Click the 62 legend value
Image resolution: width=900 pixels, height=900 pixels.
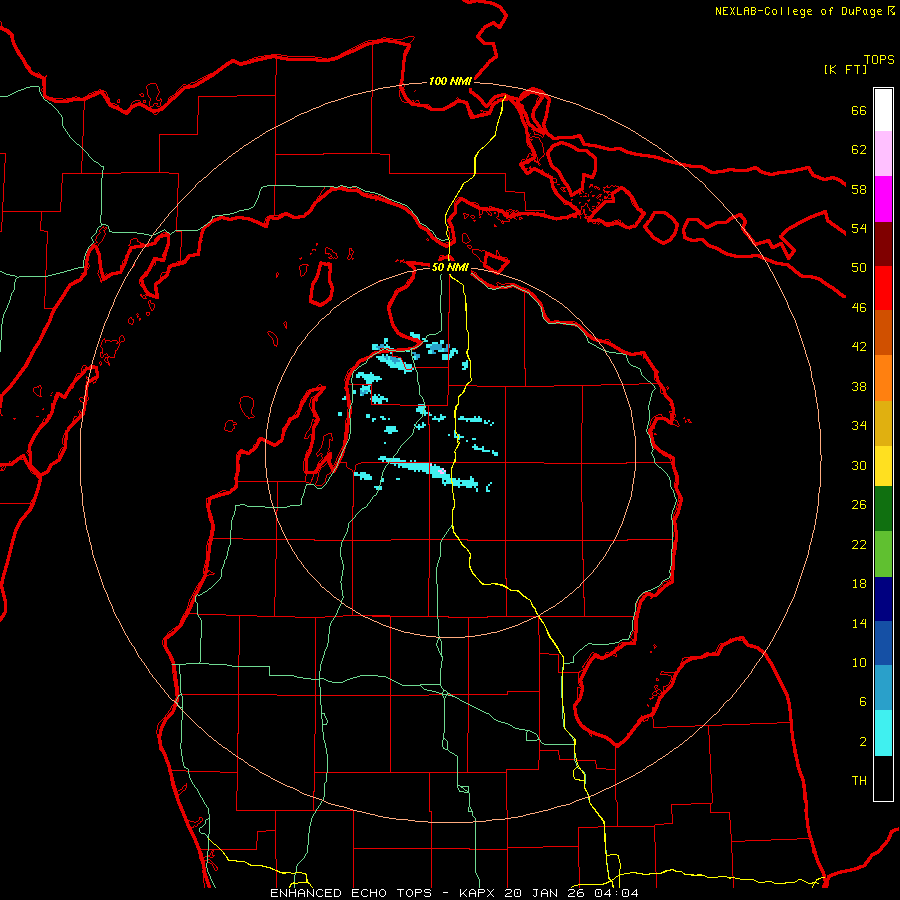tap(859, 150)
